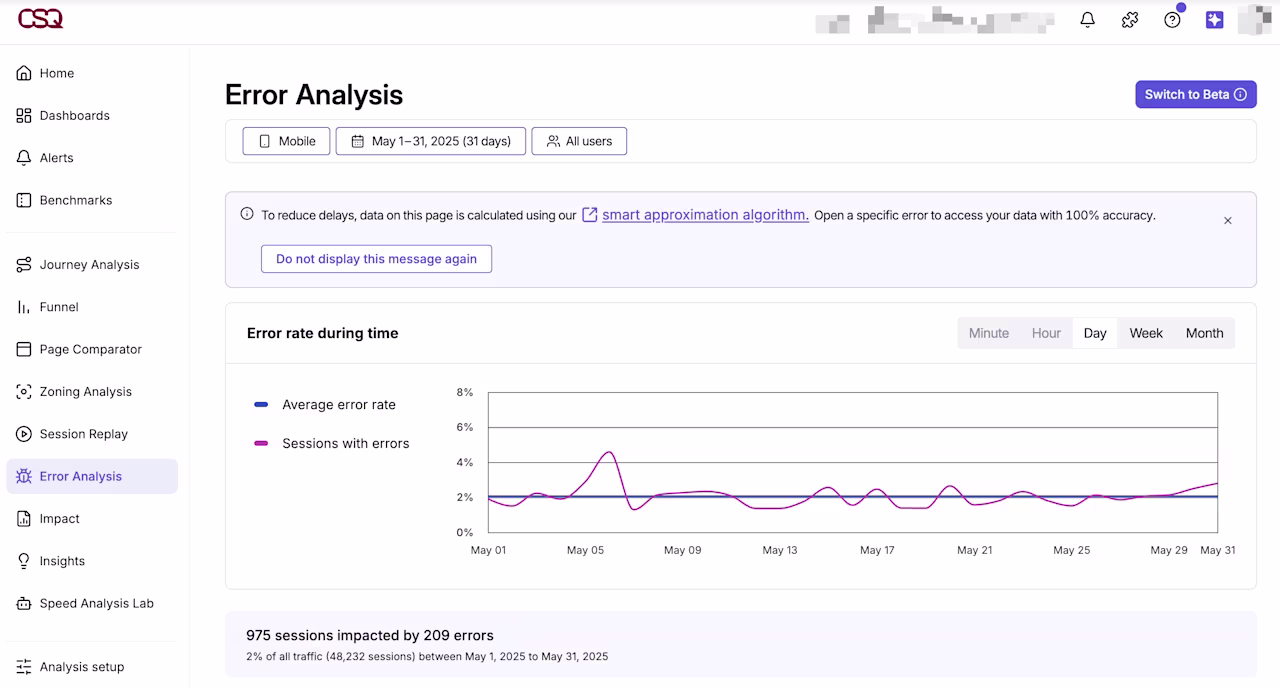Select the Month granularity

(1204, 333)
